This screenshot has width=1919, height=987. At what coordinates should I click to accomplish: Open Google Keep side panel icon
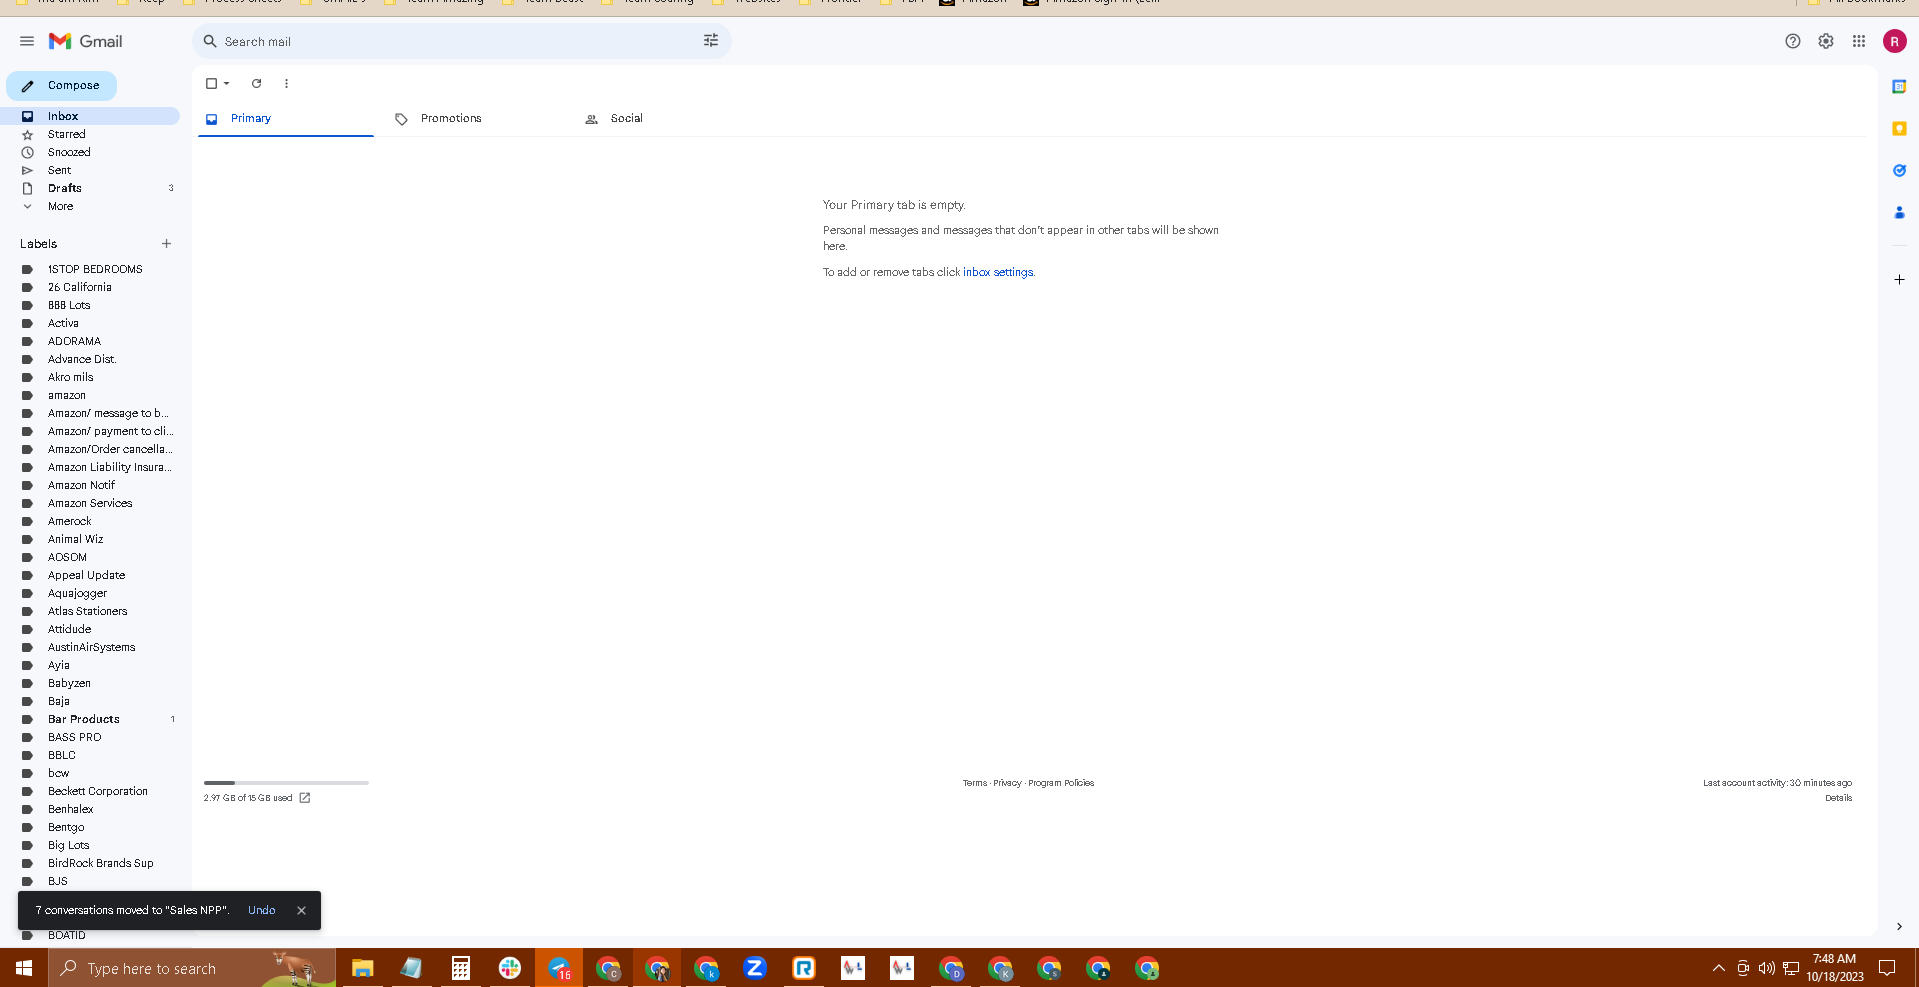tap(1899, 129)
